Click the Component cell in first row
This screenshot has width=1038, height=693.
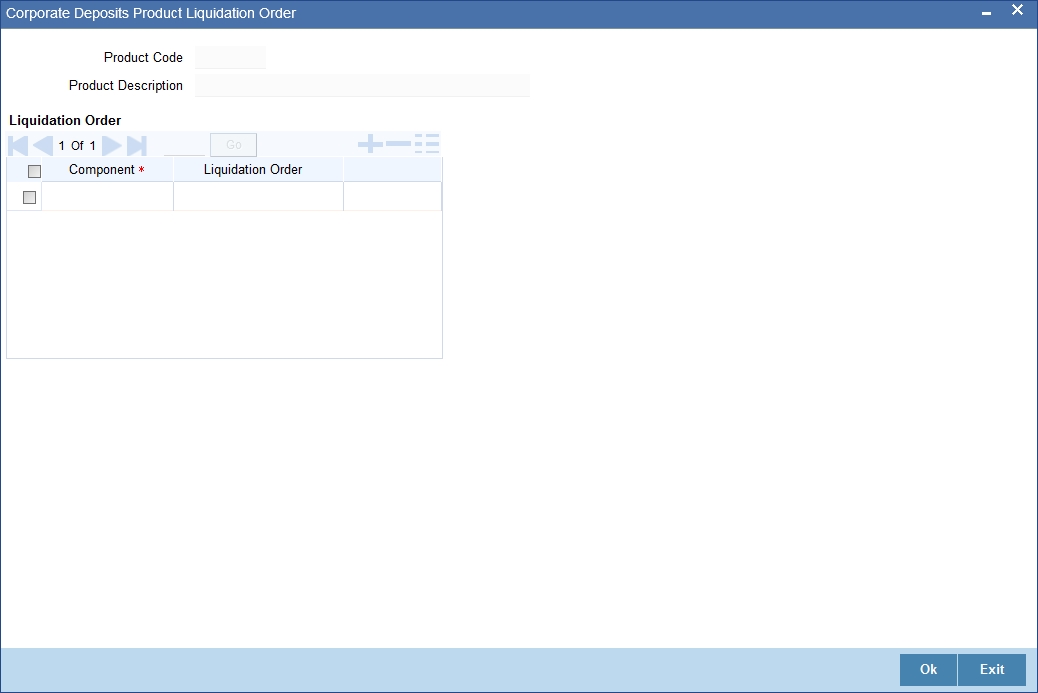pos(107,197)
